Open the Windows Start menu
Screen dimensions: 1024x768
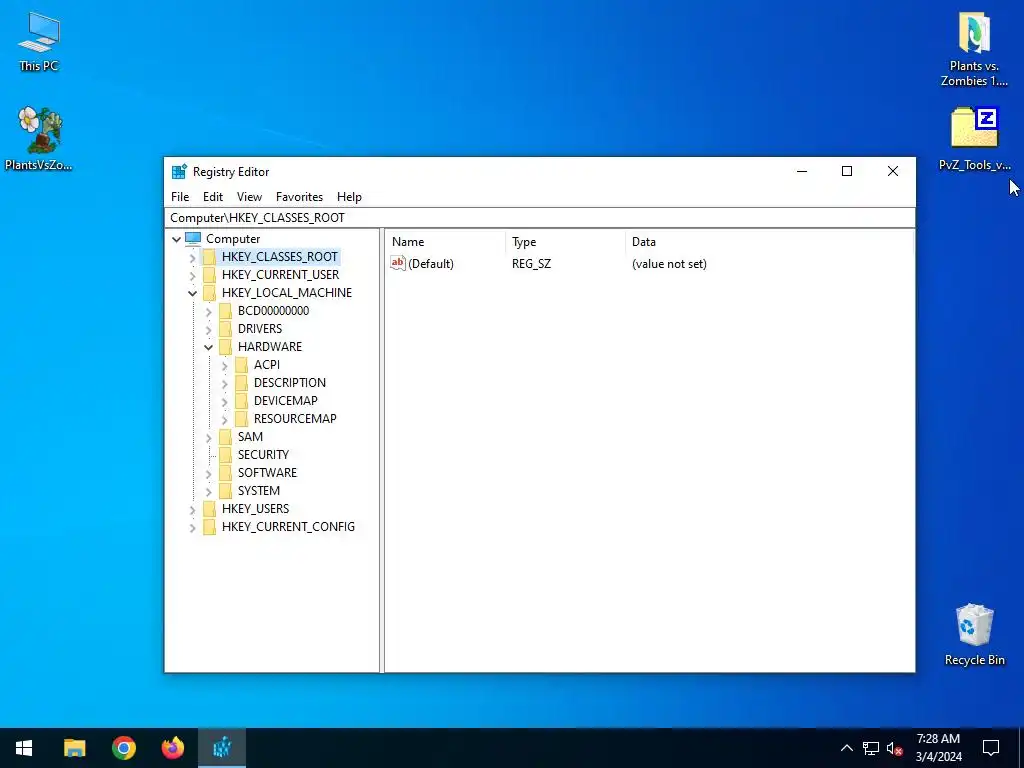[24, 748]
